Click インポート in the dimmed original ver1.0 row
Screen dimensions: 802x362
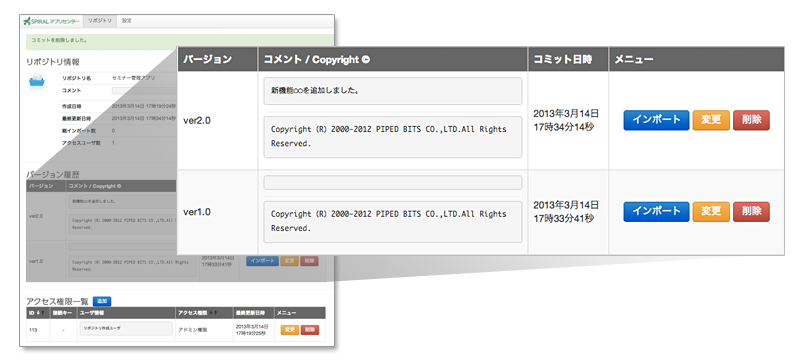click(x=262, y=261)
